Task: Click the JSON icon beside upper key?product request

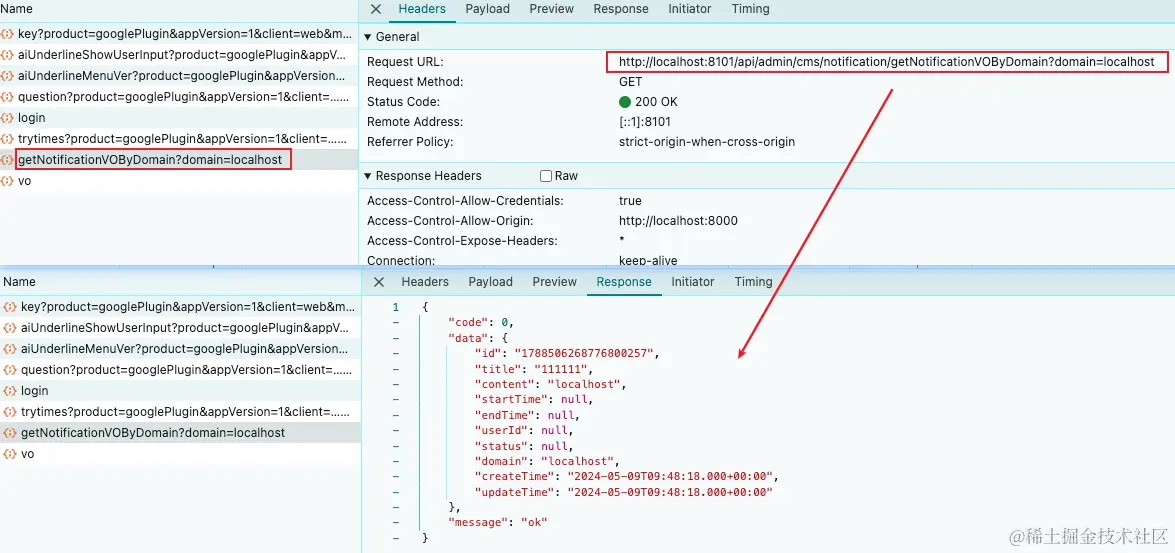Action: coord(7,34)
